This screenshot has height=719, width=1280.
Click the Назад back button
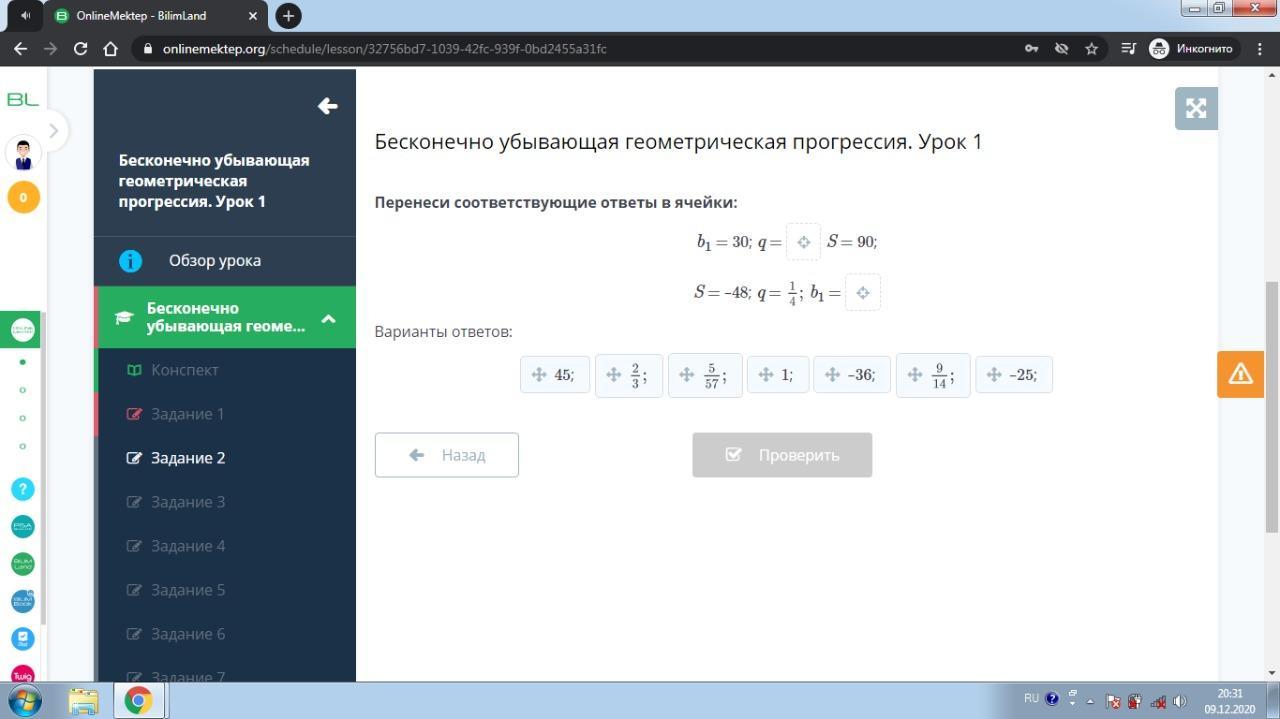click(447, 455)
